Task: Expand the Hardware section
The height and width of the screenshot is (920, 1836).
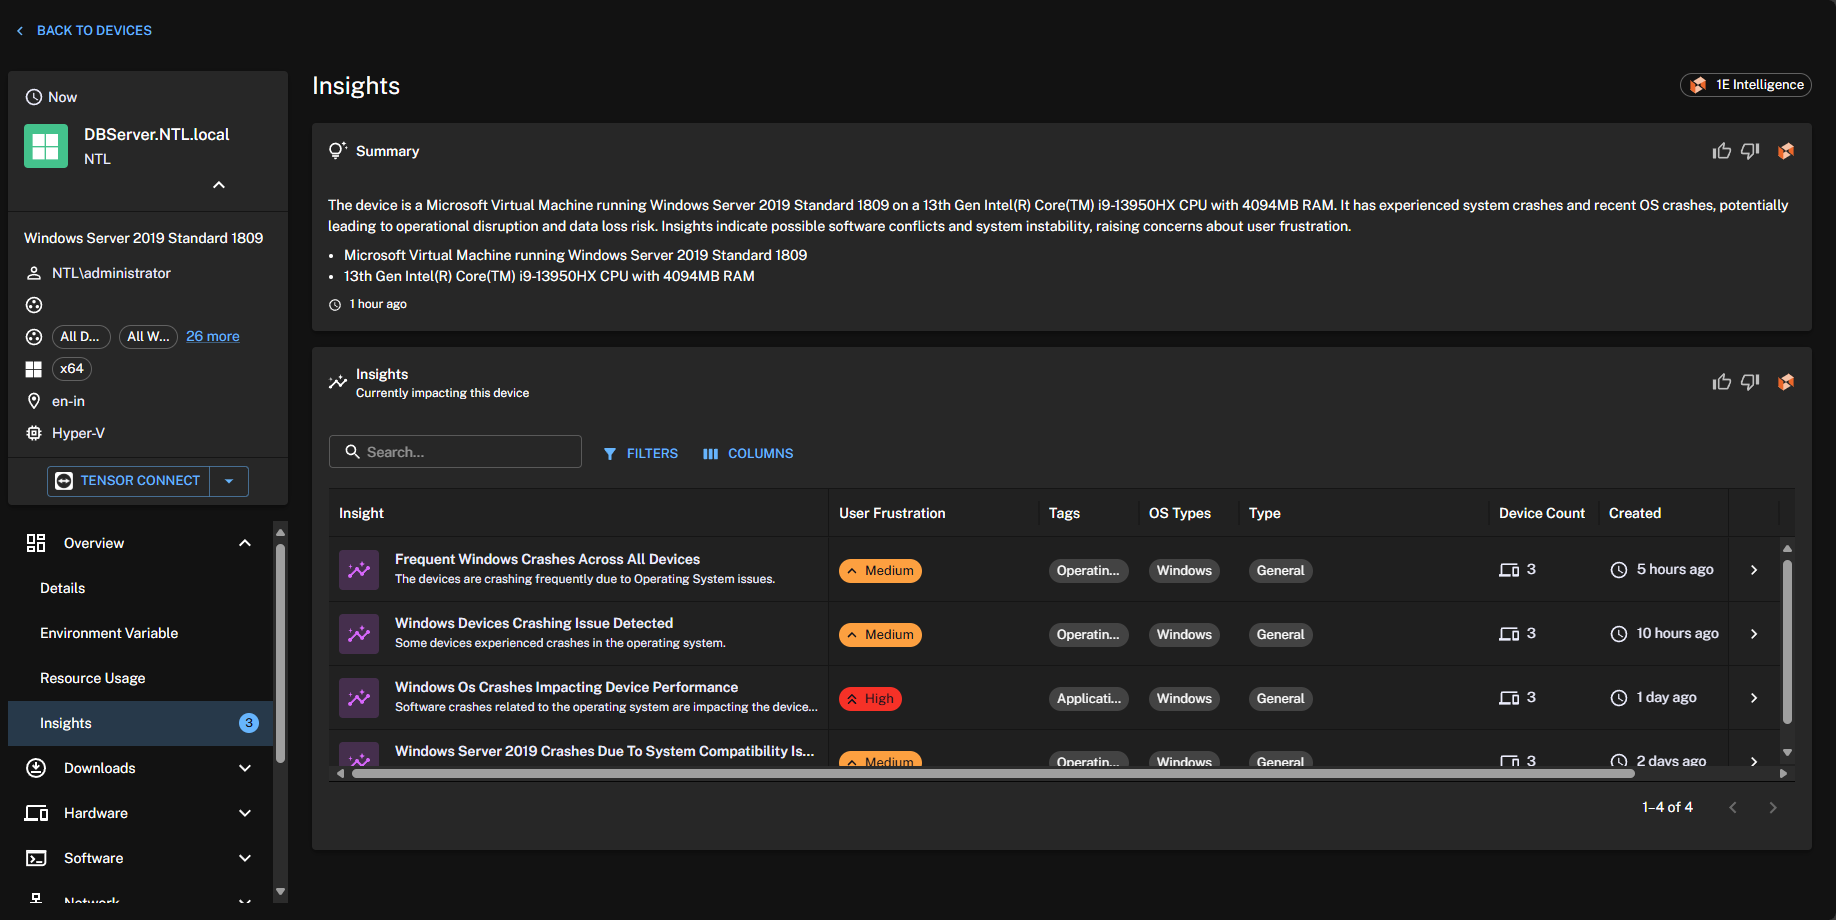Action: (245, 813)
